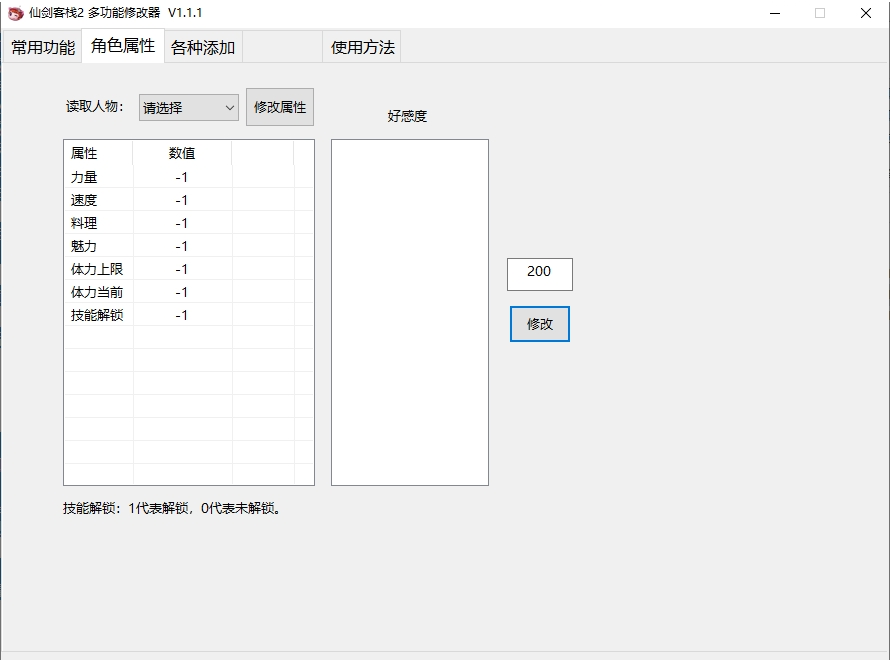Minimize the 仙剑客栈2 修改器 window
This screenshot has width=890, height=660.
(775, 13)
